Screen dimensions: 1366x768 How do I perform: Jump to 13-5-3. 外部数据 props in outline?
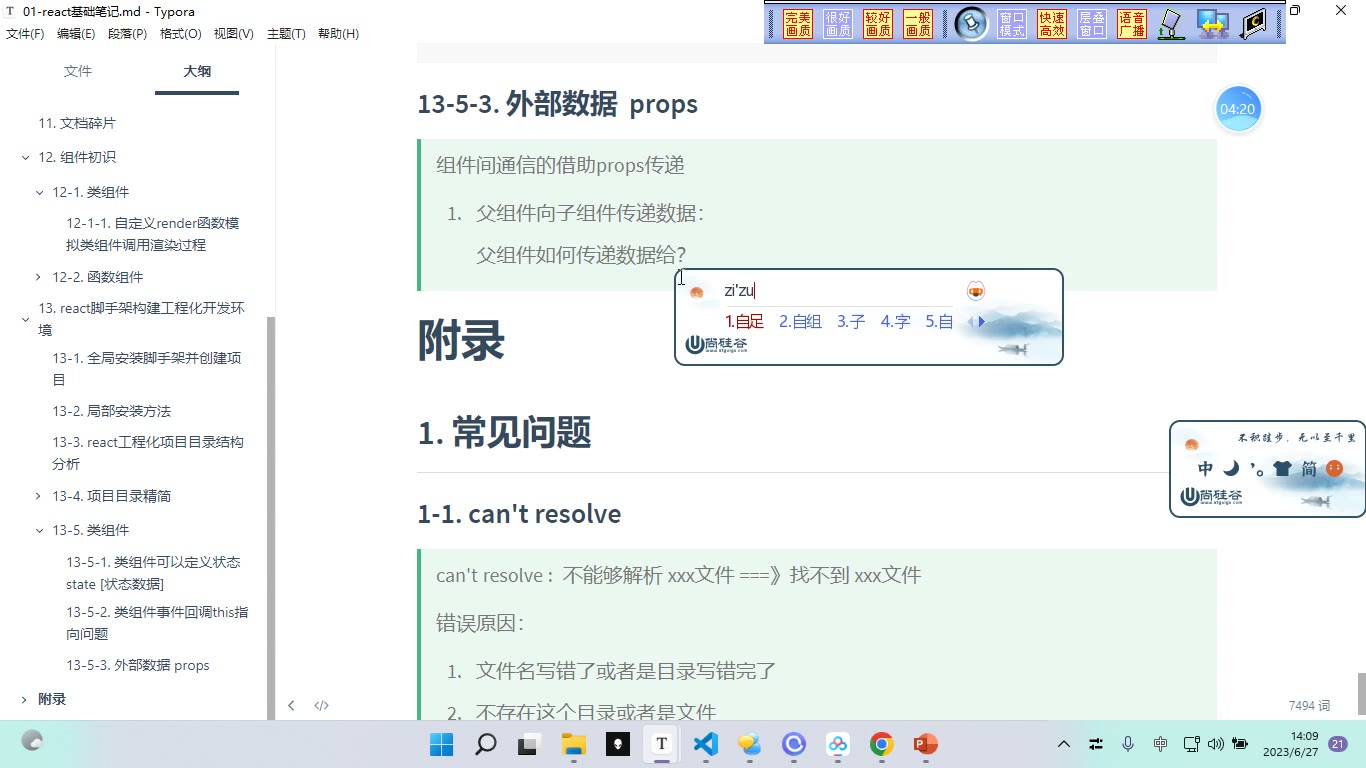coord(138,665)
